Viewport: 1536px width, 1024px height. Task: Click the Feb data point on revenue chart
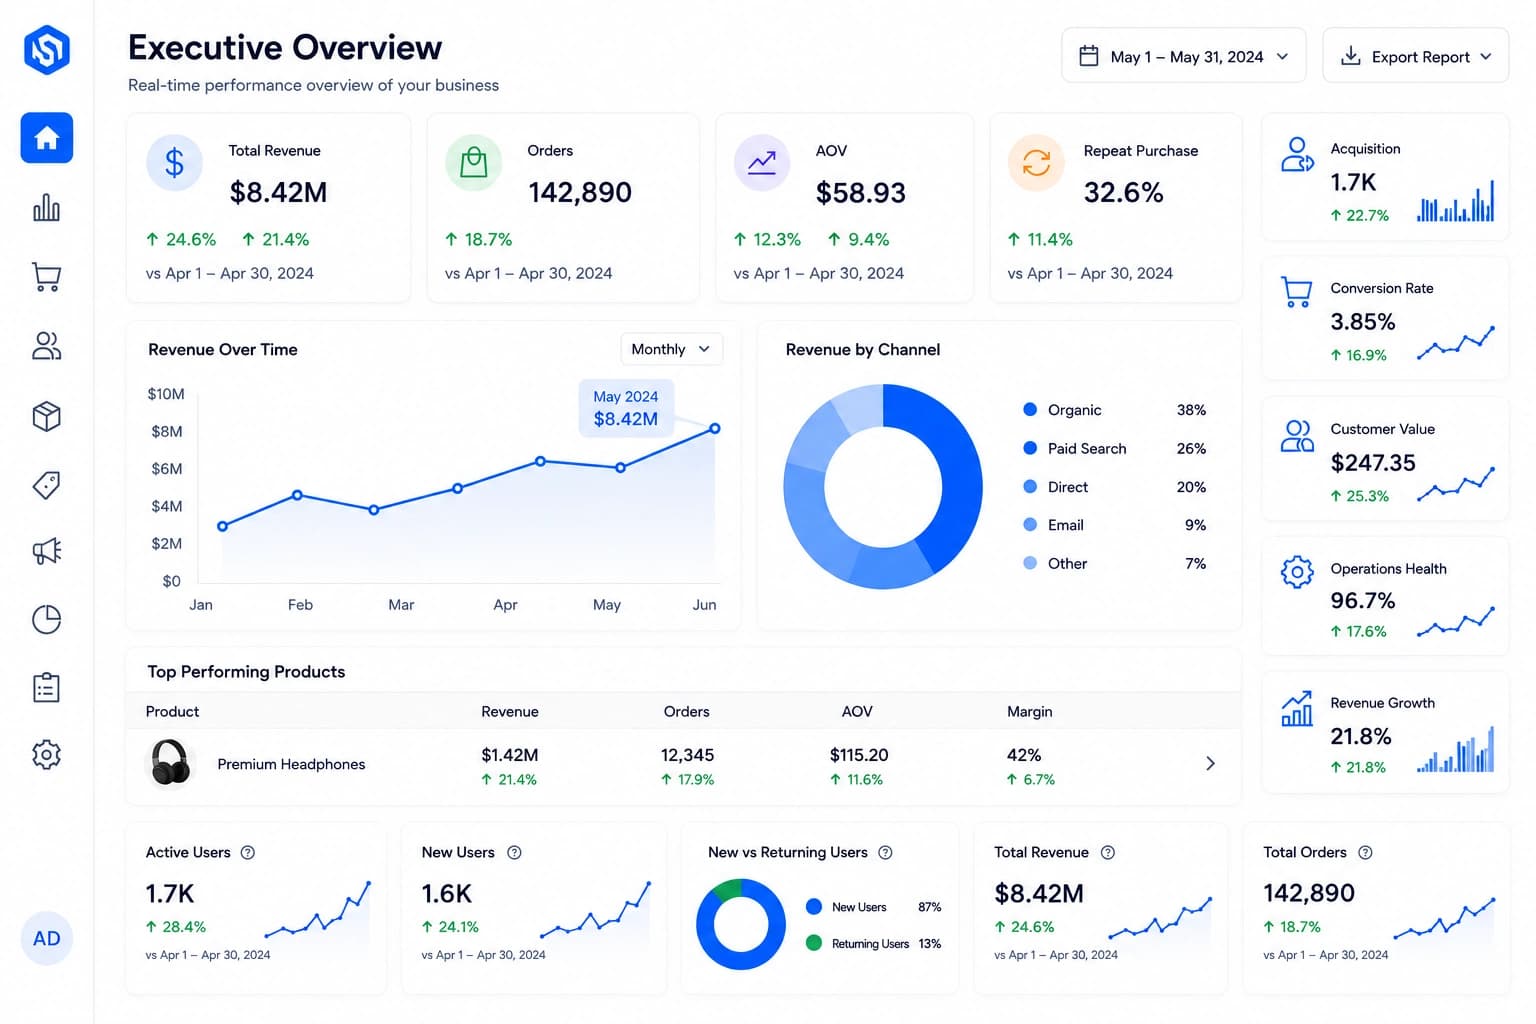coord(297,495)
